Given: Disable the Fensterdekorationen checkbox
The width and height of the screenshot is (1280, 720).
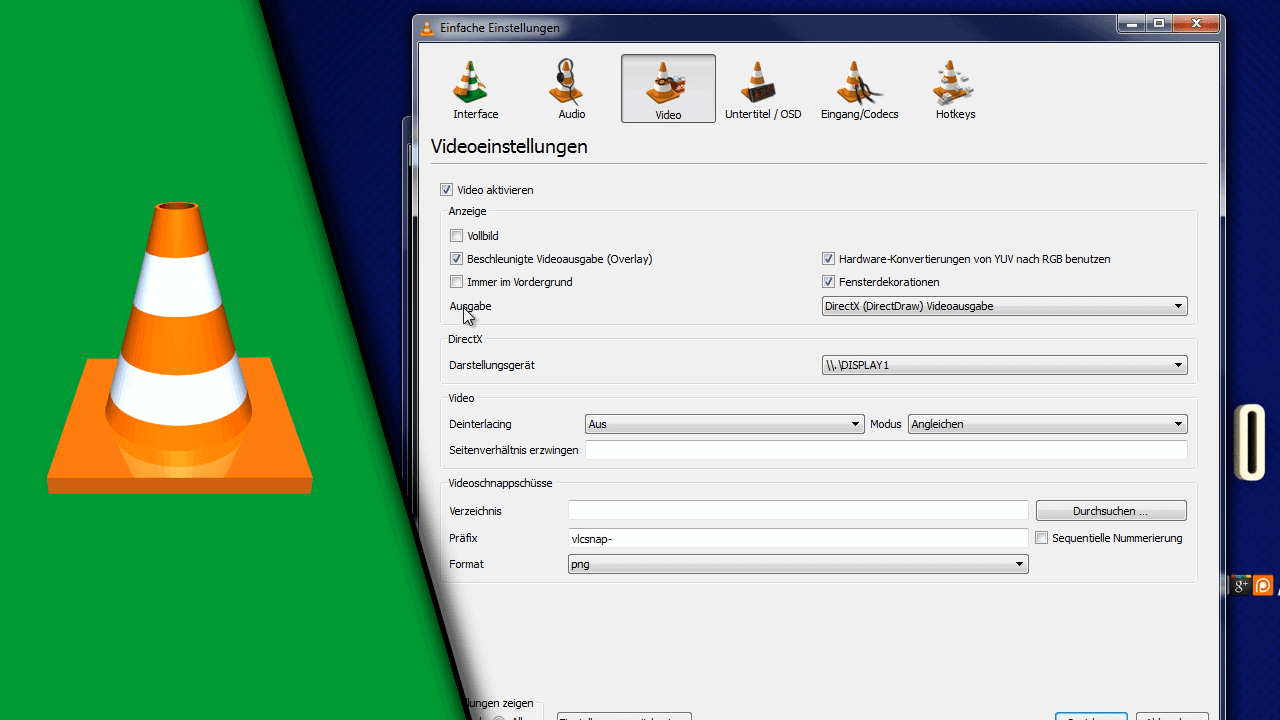Looking at the screenshot, I should 828,281.
